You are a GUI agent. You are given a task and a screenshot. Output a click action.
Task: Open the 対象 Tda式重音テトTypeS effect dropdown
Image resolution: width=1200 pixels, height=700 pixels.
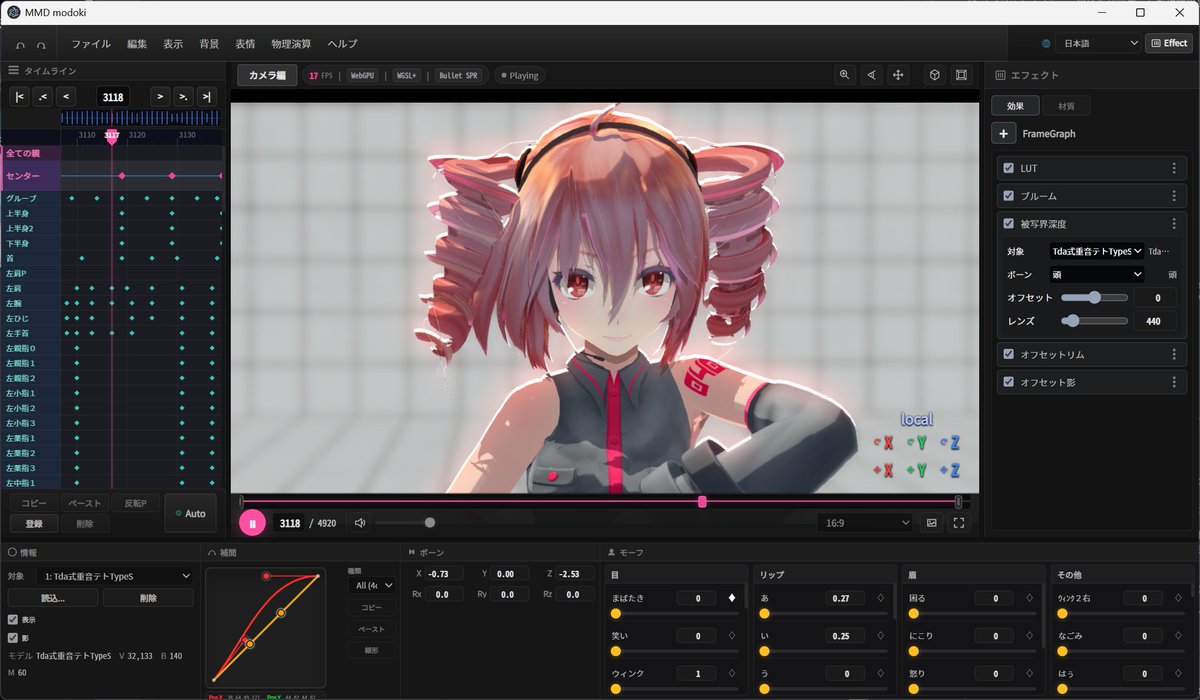coord(1097,252)
